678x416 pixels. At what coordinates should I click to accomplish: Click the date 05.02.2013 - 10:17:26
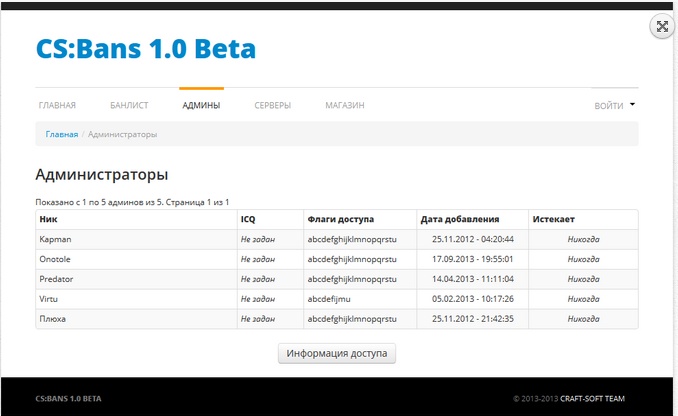click(x=473, y=299)
